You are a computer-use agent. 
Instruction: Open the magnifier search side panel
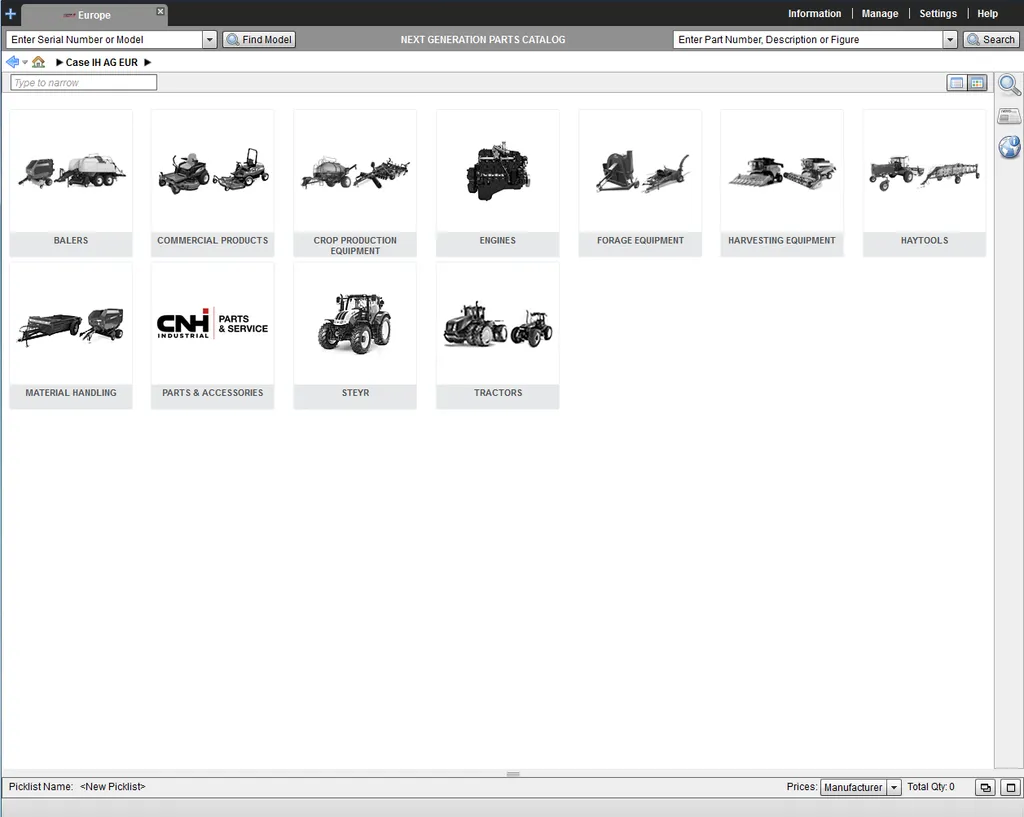tap(1009, 85)
